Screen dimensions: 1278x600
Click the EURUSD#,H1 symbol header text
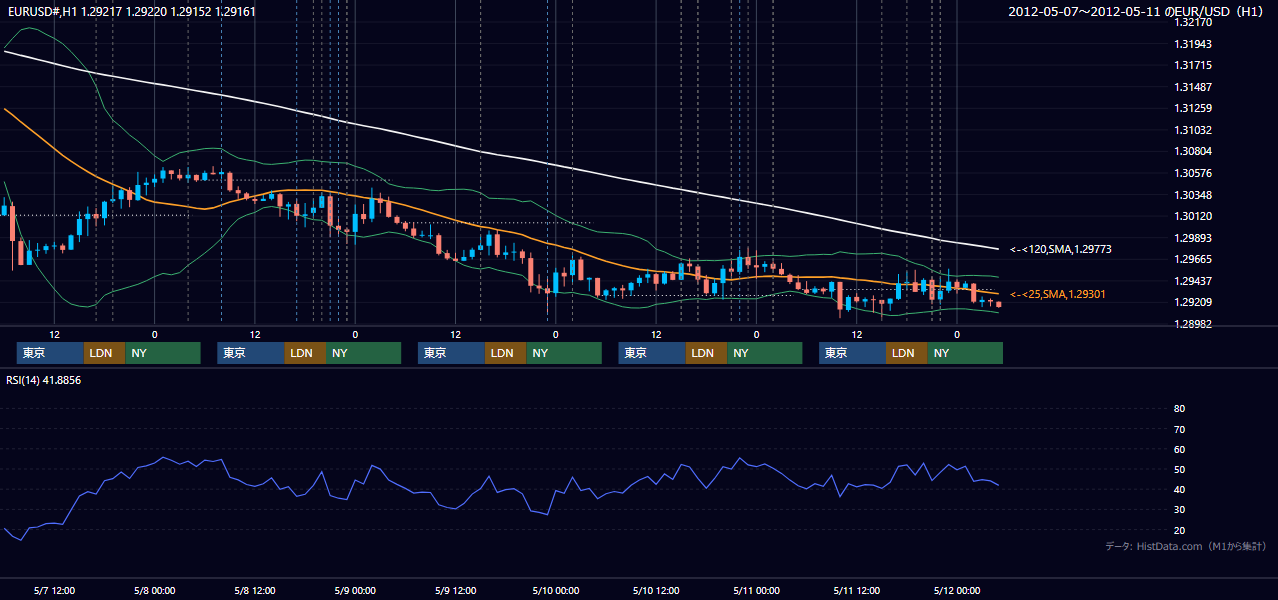pyautogui.click(x=131, y=12)
